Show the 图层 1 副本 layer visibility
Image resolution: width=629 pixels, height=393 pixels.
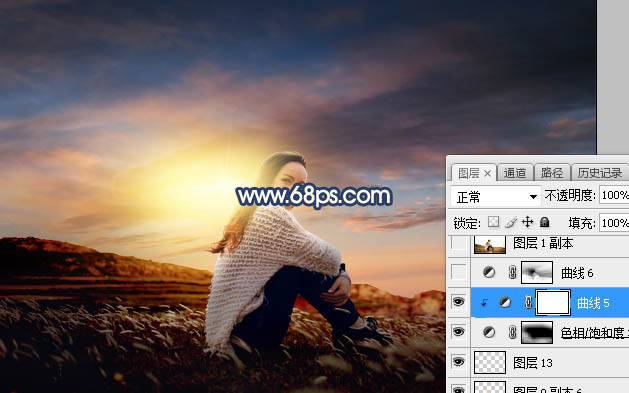tap(459, 243)
